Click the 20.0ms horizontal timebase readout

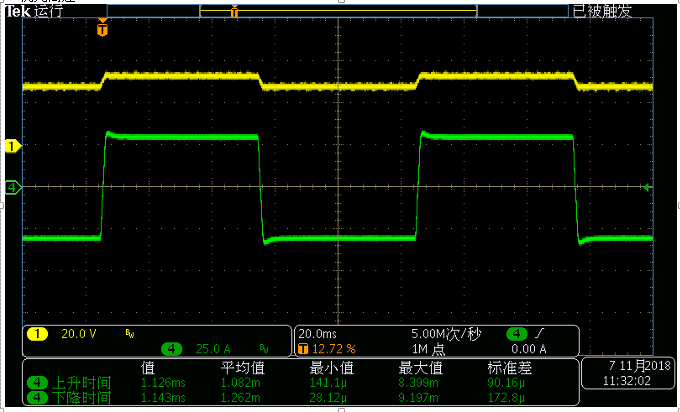[319, 334]
